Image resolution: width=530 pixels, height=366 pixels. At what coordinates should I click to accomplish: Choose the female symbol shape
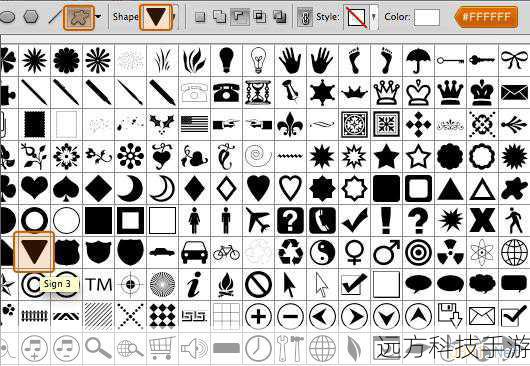point(354,252)
